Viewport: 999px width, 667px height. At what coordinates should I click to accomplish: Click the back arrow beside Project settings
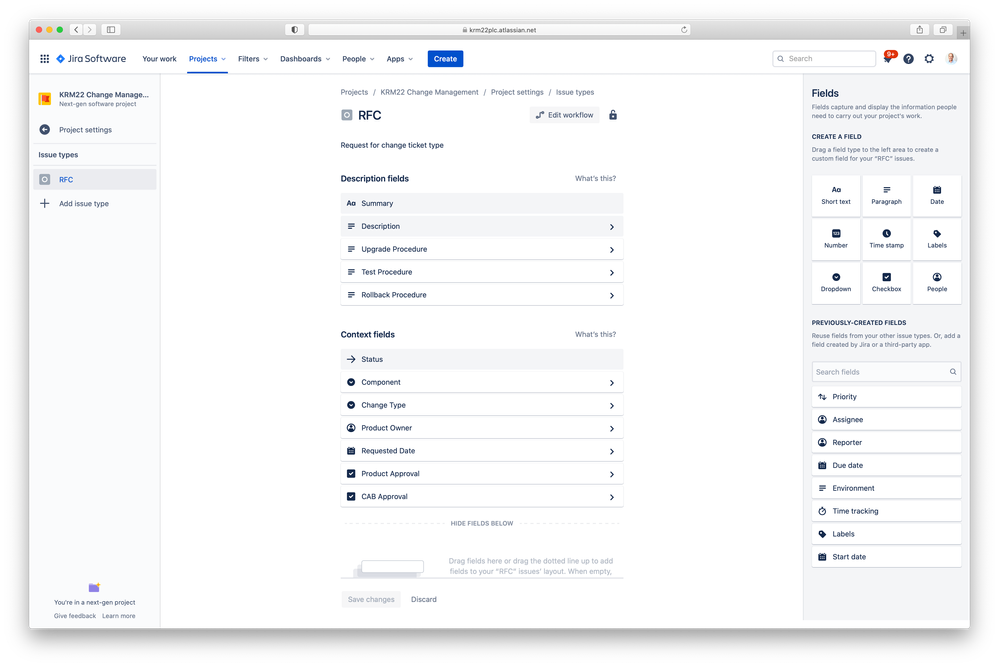45,129
